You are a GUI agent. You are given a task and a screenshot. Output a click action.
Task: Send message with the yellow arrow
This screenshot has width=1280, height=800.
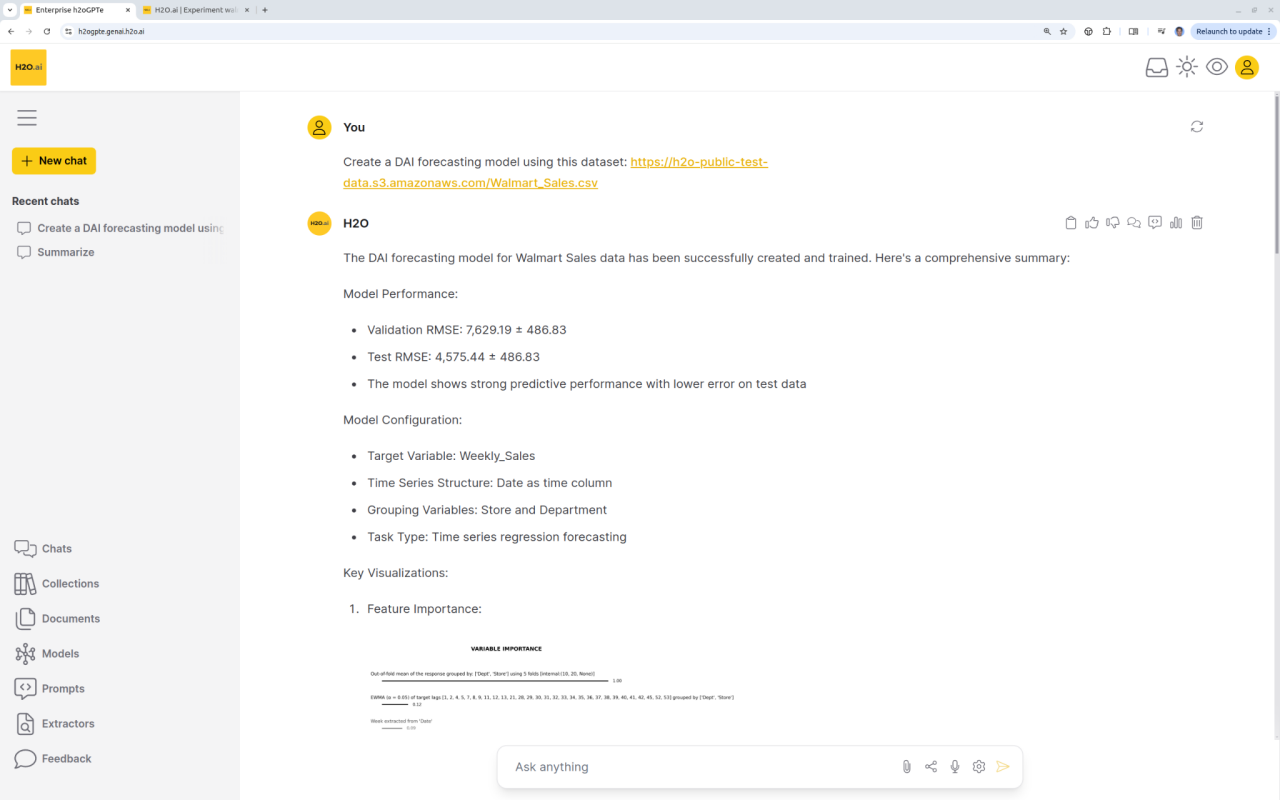1003,767
